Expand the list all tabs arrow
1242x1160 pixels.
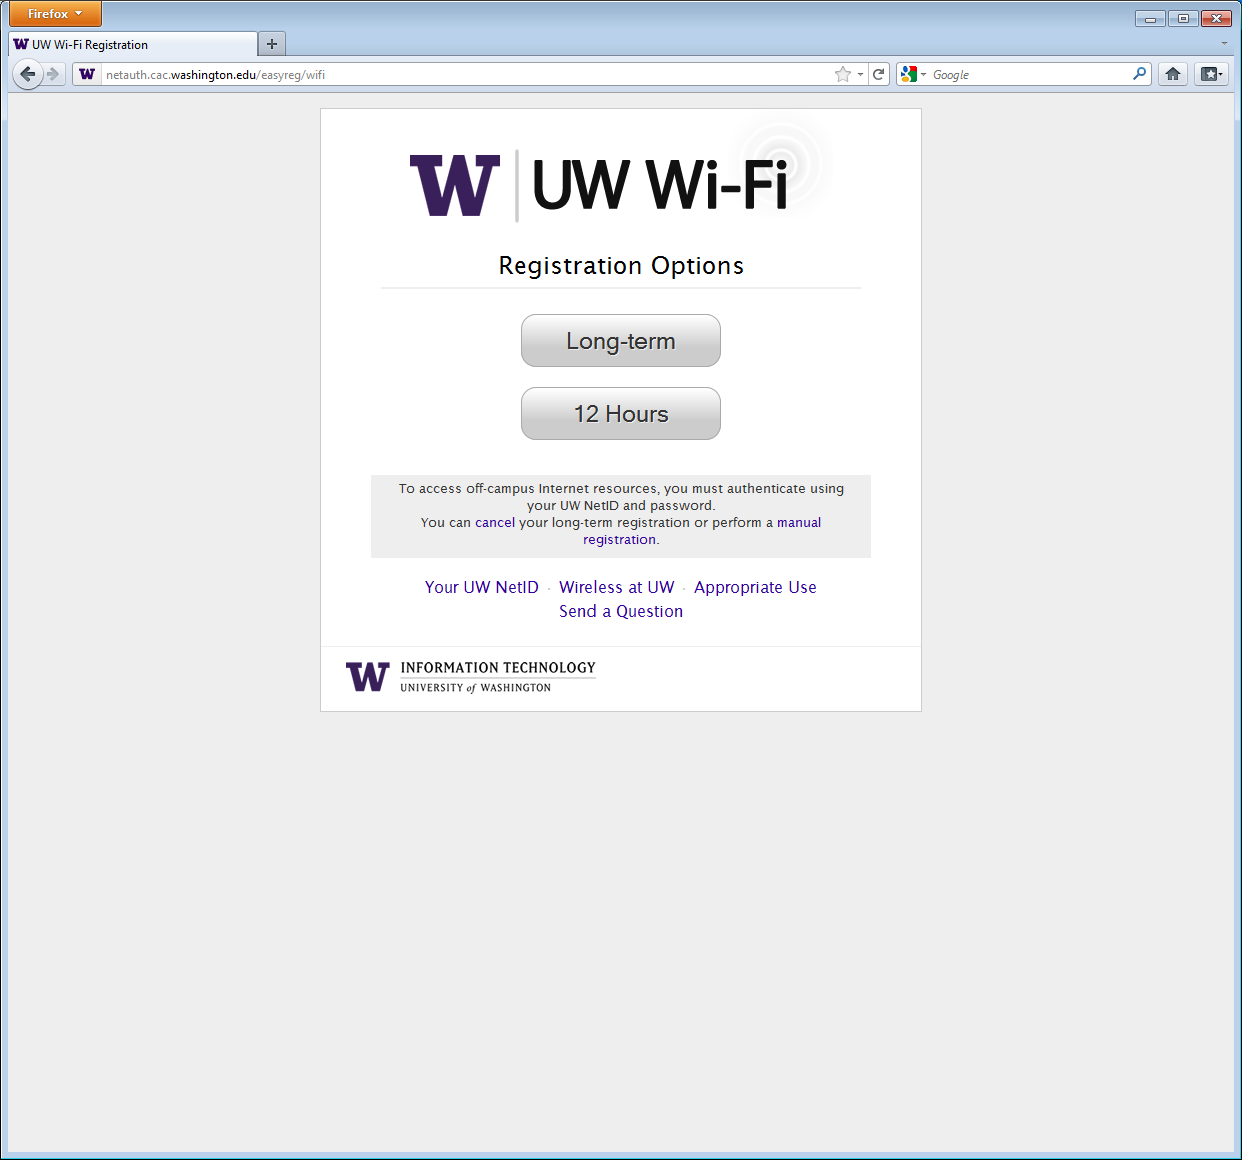point(1224,44)
